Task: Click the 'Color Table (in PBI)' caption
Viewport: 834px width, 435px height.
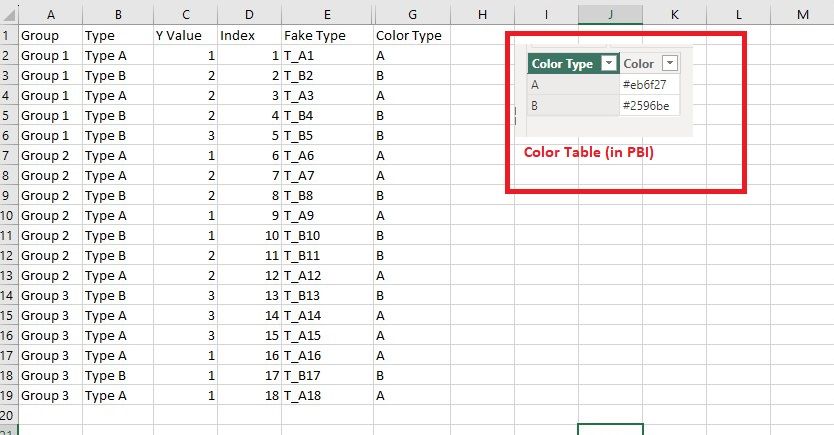Action: [x=588, y=152]
